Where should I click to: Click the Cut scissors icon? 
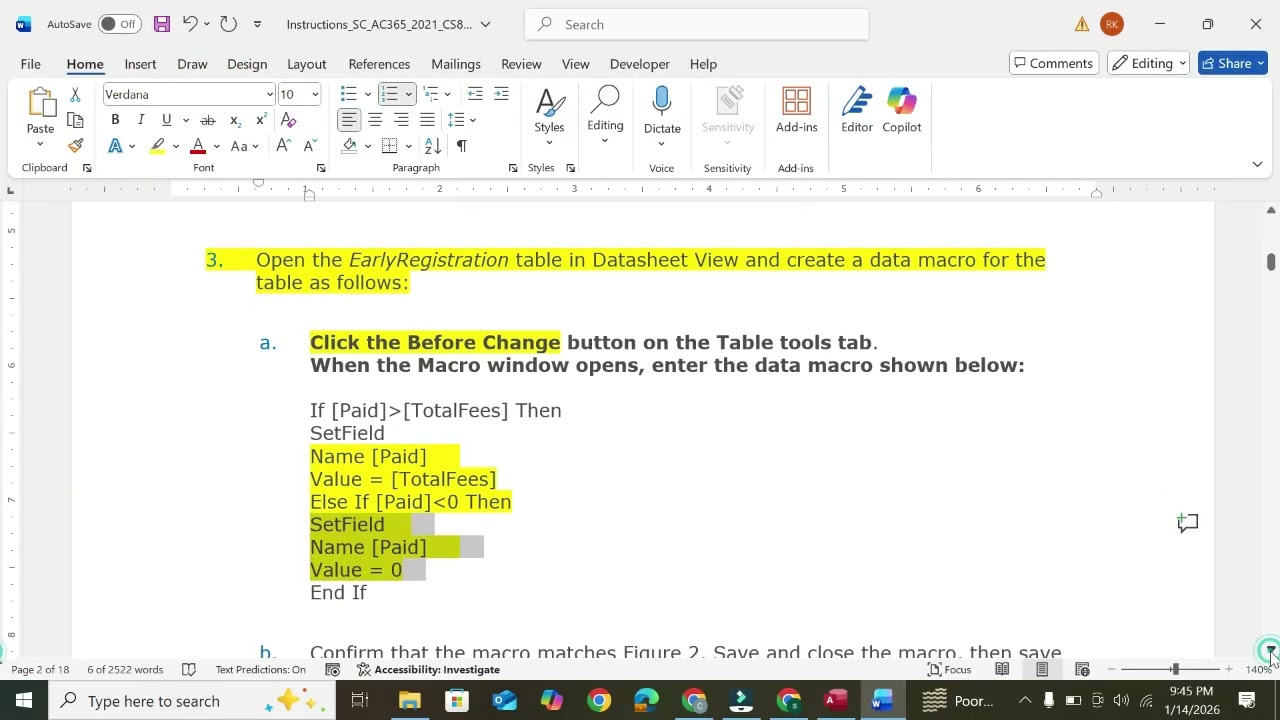click(75, 95)
